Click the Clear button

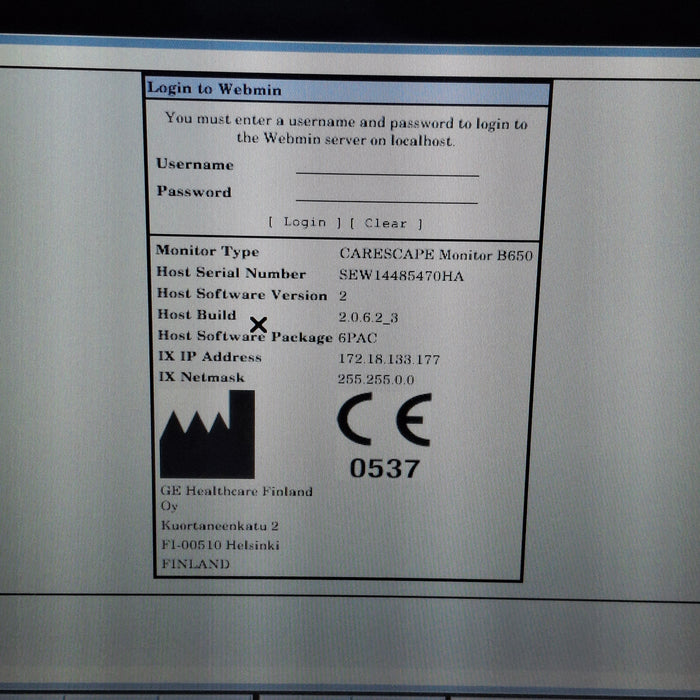[x=386, y=223]
